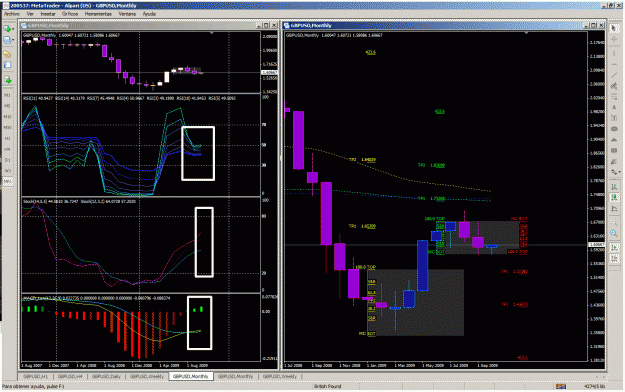Select the Rectangle shape tool

tap(614, 150)
